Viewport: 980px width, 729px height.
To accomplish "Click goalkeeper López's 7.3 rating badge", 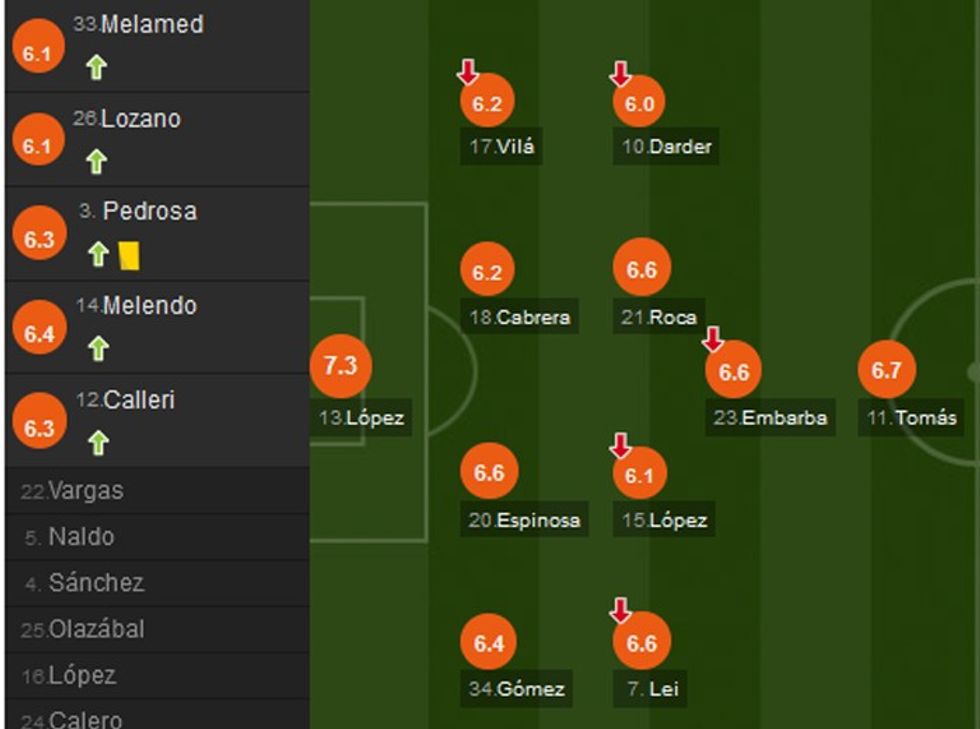I will tap(340, 366).
